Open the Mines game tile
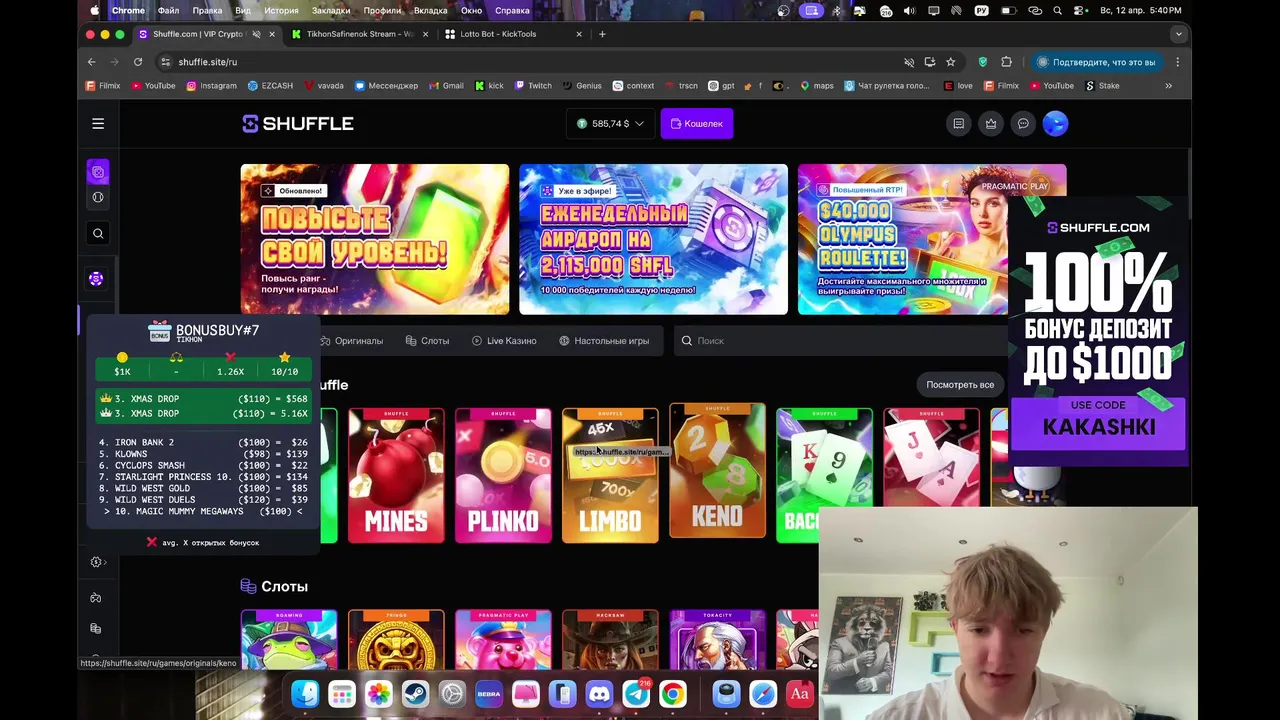The image size is (1280, 720). pos(396,475)
